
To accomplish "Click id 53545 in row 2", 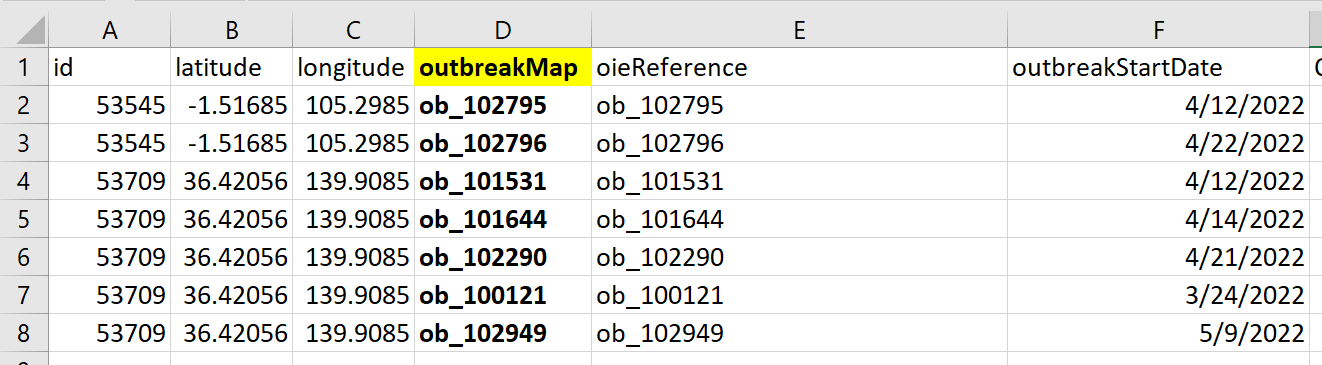I will 110,105.
